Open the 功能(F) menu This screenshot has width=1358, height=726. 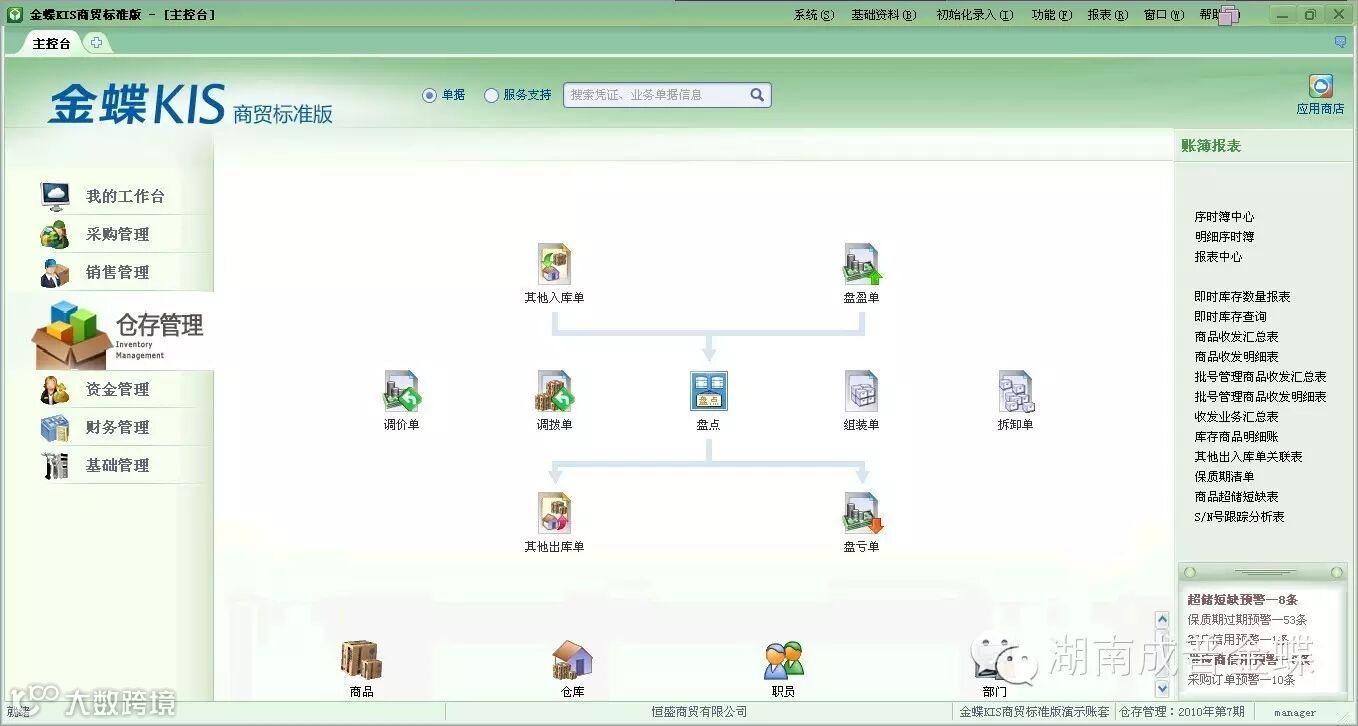[x=1051, y=15]
